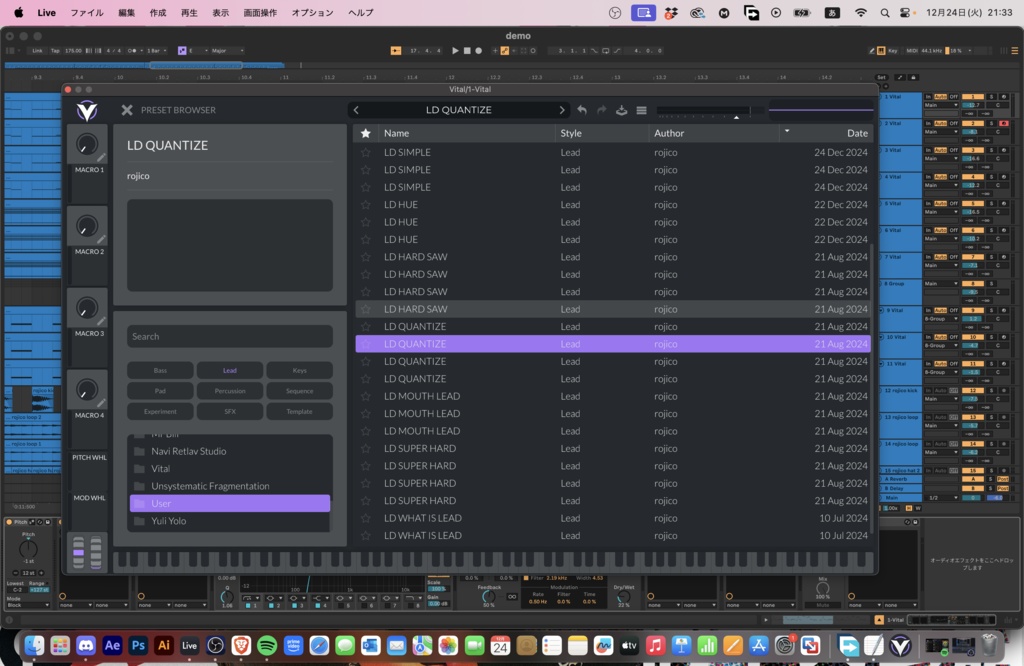Open Spotify from the Dock
The image size is (1024, 666).
(267, 646)
